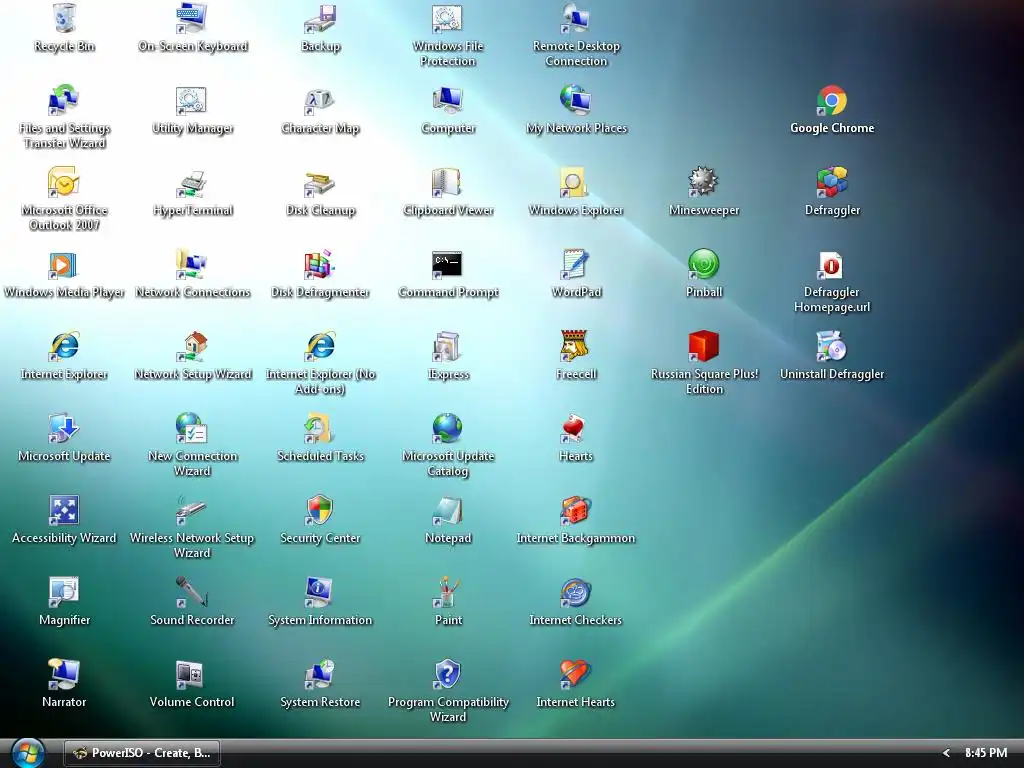
Task: Click the Backup desktop icon
Action: (320, 18)
